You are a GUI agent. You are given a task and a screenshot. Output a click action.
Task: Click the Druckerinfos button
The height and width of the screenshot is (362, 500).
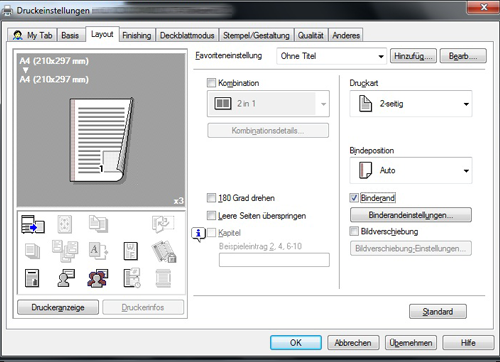pos(143,307)
